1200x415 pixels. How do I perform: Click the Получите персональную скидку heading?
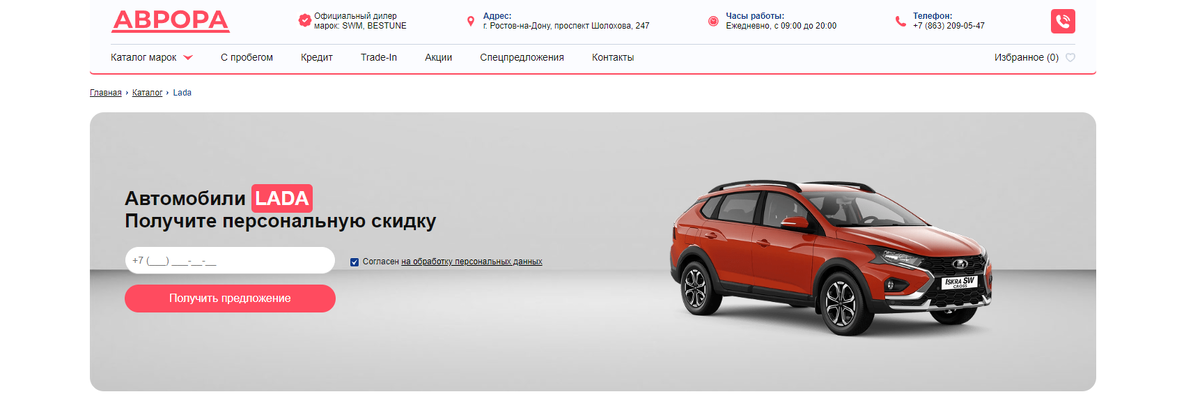point(280,222)
